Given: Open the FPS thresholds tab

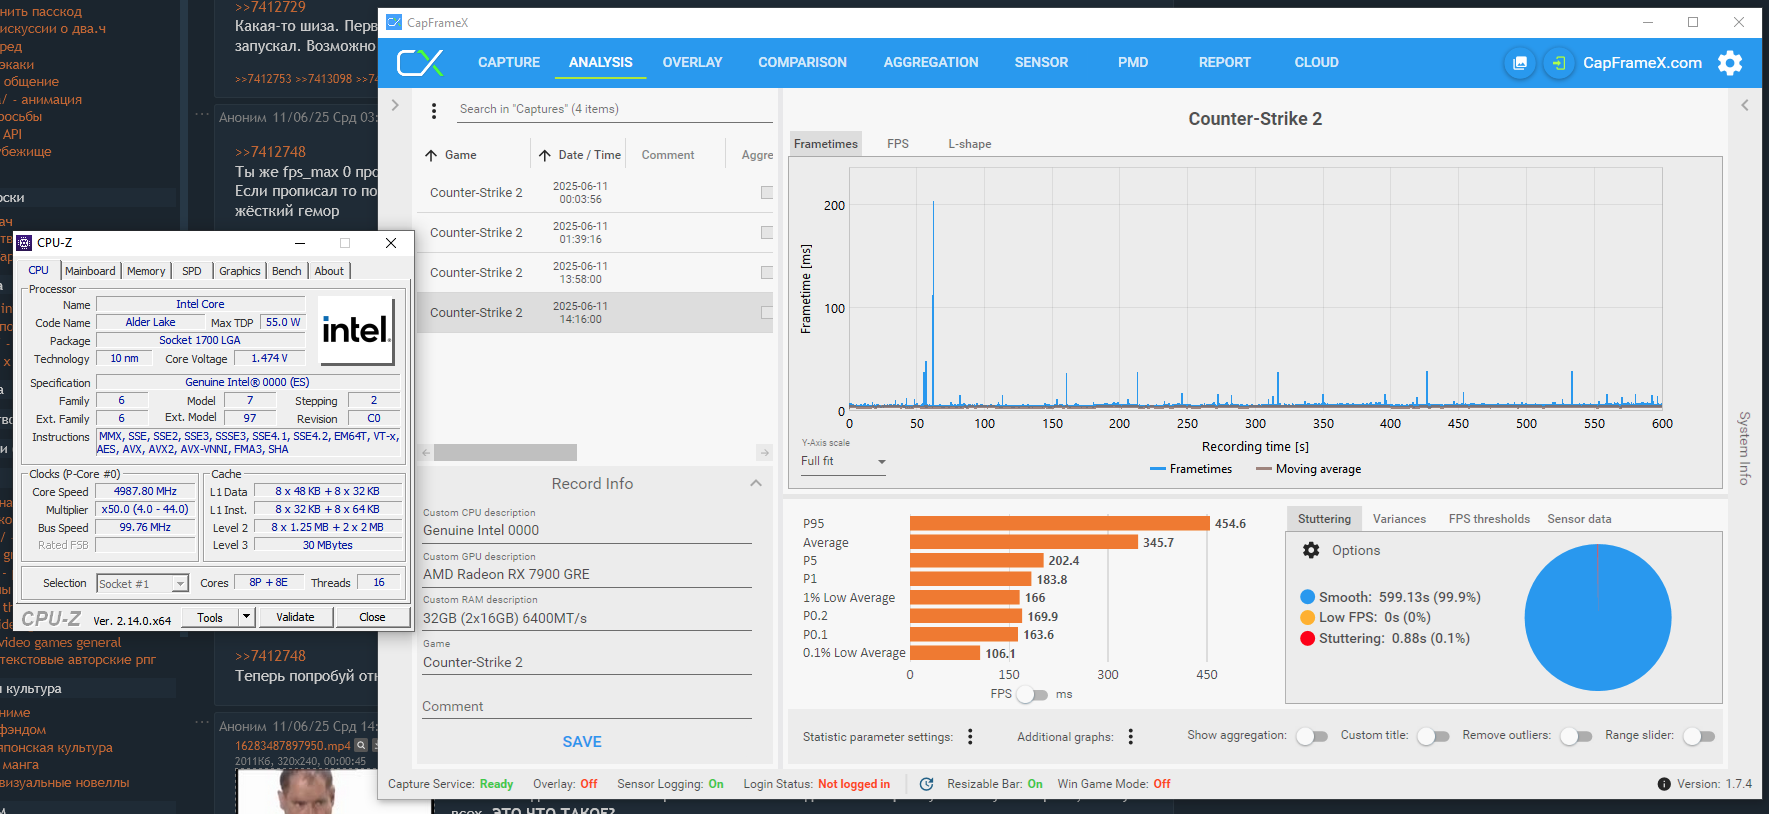Looking at the screenshot, I should (1489, 519).
